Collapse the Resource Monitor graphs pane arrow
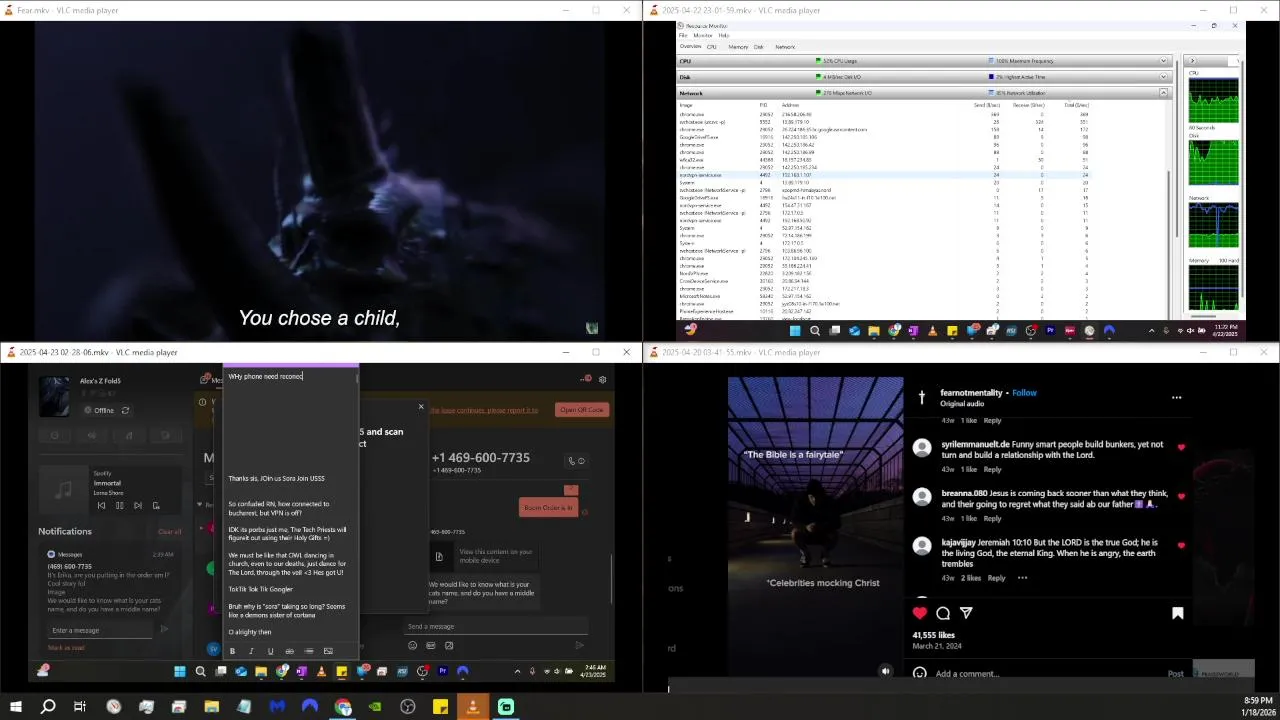 tap(1192, 61)
